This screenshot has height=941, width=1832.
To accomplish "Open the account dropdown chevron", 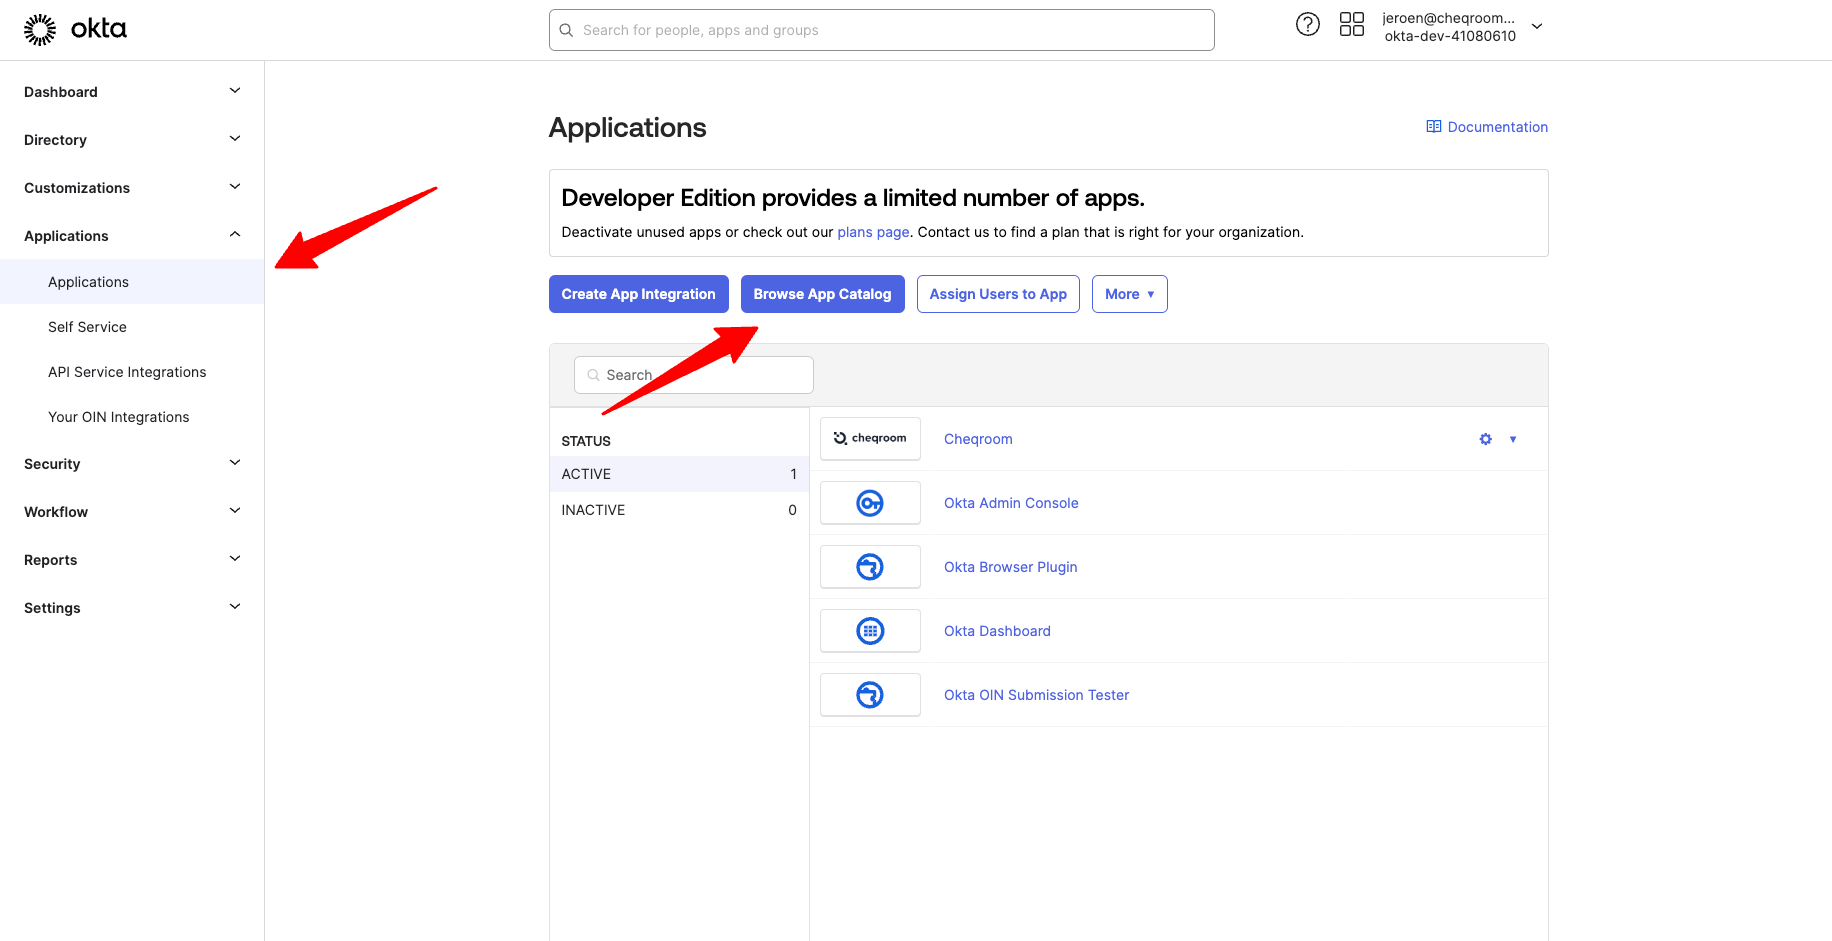I will 1537,27.
